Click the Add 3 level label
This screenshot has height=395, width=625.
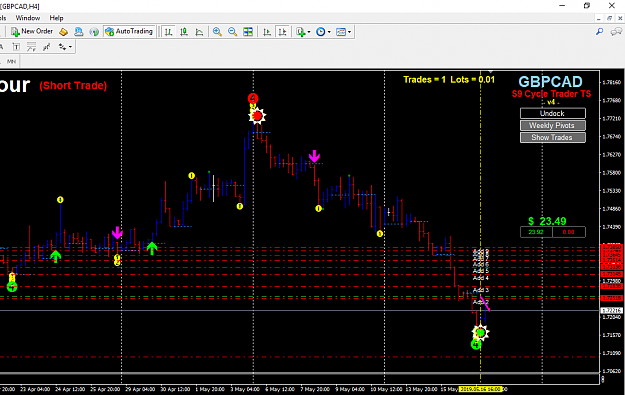[481, 290]
